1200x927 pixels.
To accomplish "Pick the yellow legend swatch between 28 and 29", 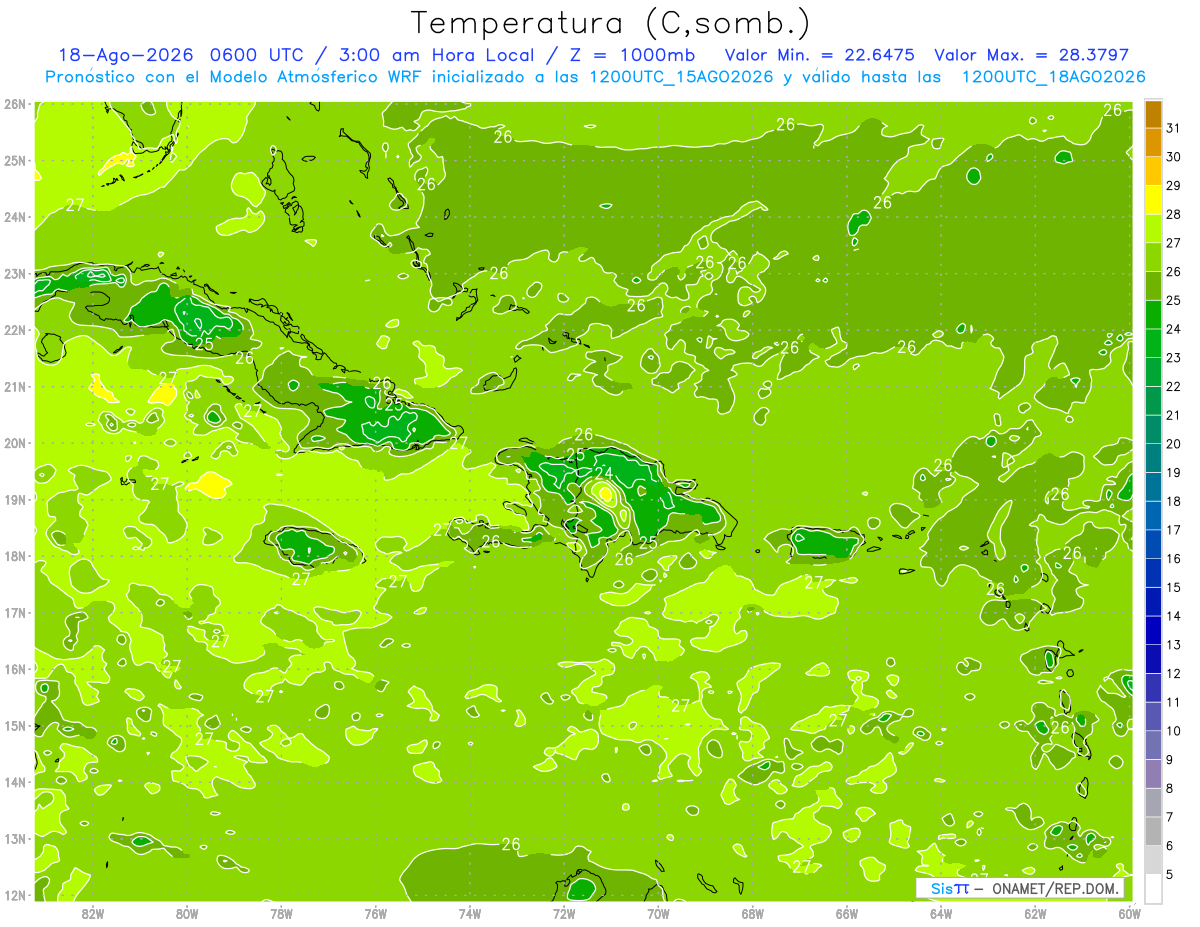I will 1153,200.
